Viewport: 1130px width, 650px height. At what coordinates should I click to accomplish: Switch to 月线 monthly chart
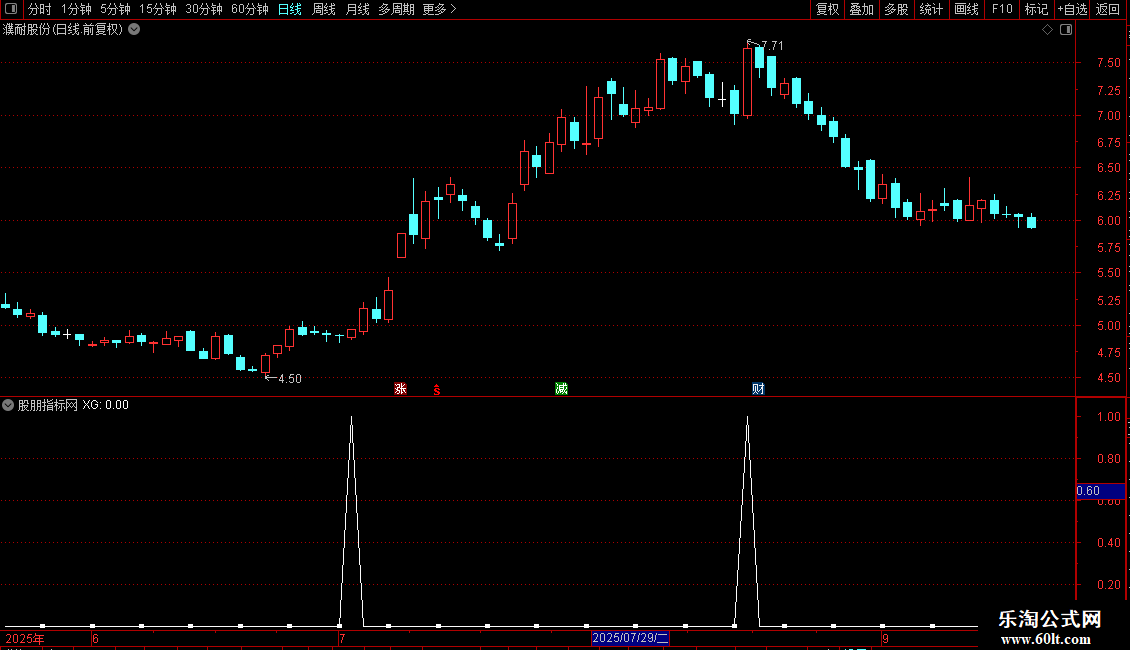click(357, 9)
